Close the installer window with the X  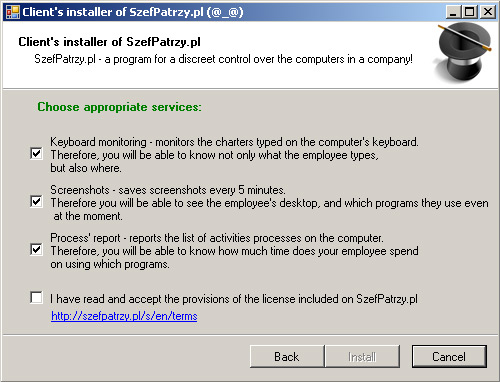coord(488,12)
